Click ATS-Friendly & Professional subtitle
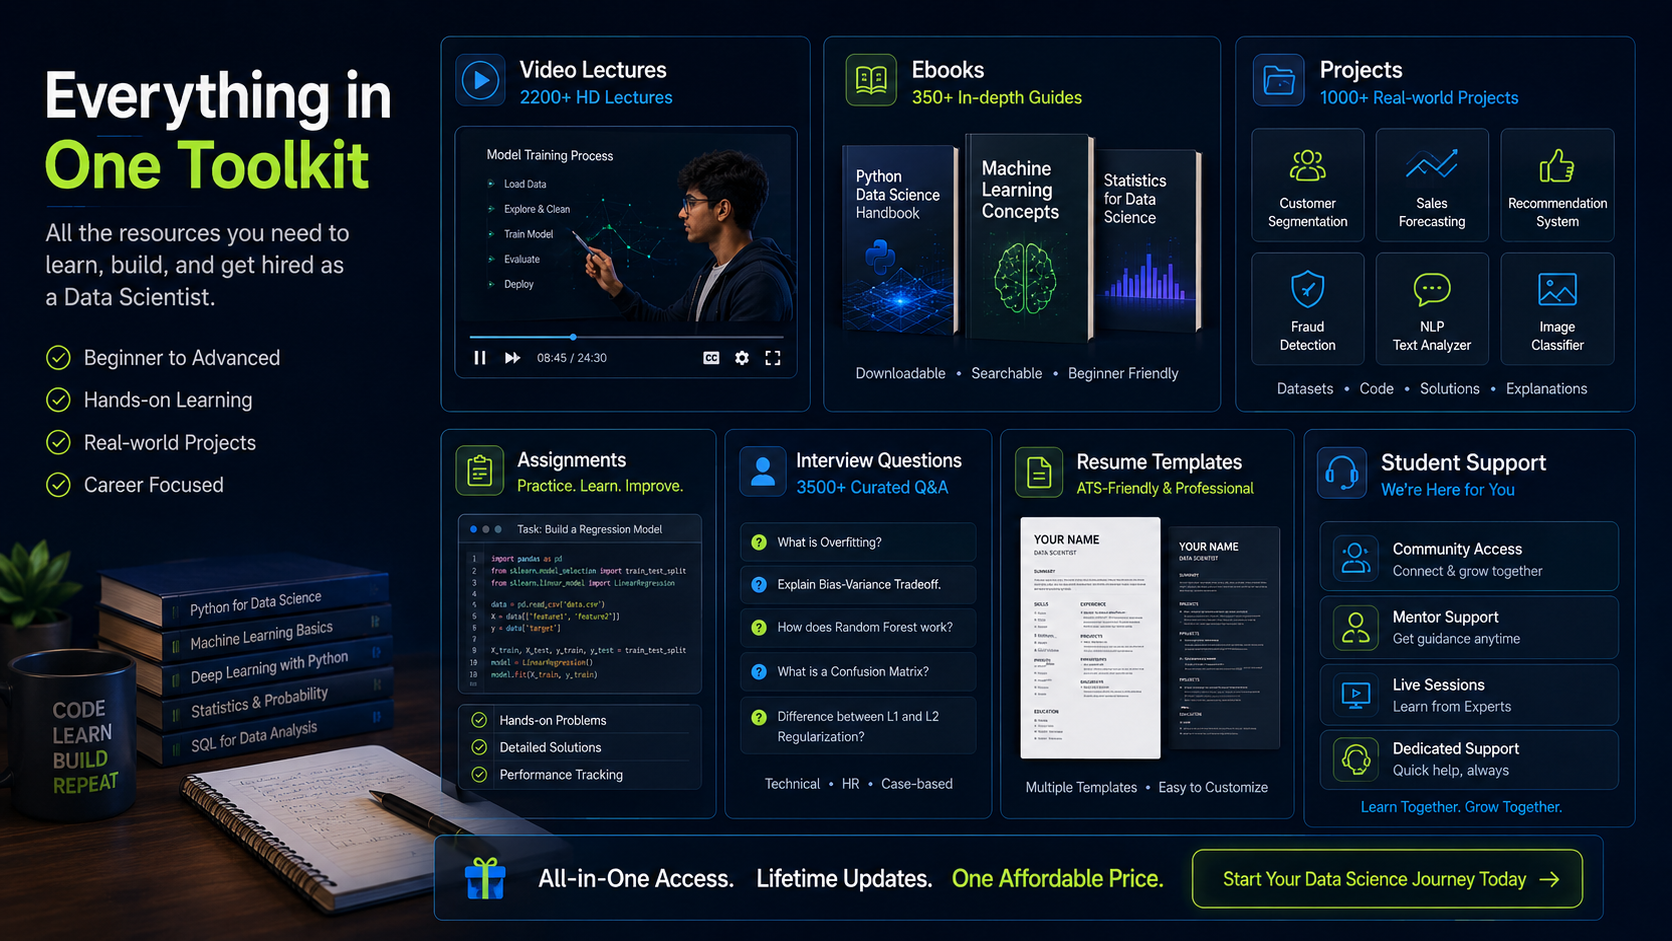1672x941 pixels. [x=1165, y=488]
